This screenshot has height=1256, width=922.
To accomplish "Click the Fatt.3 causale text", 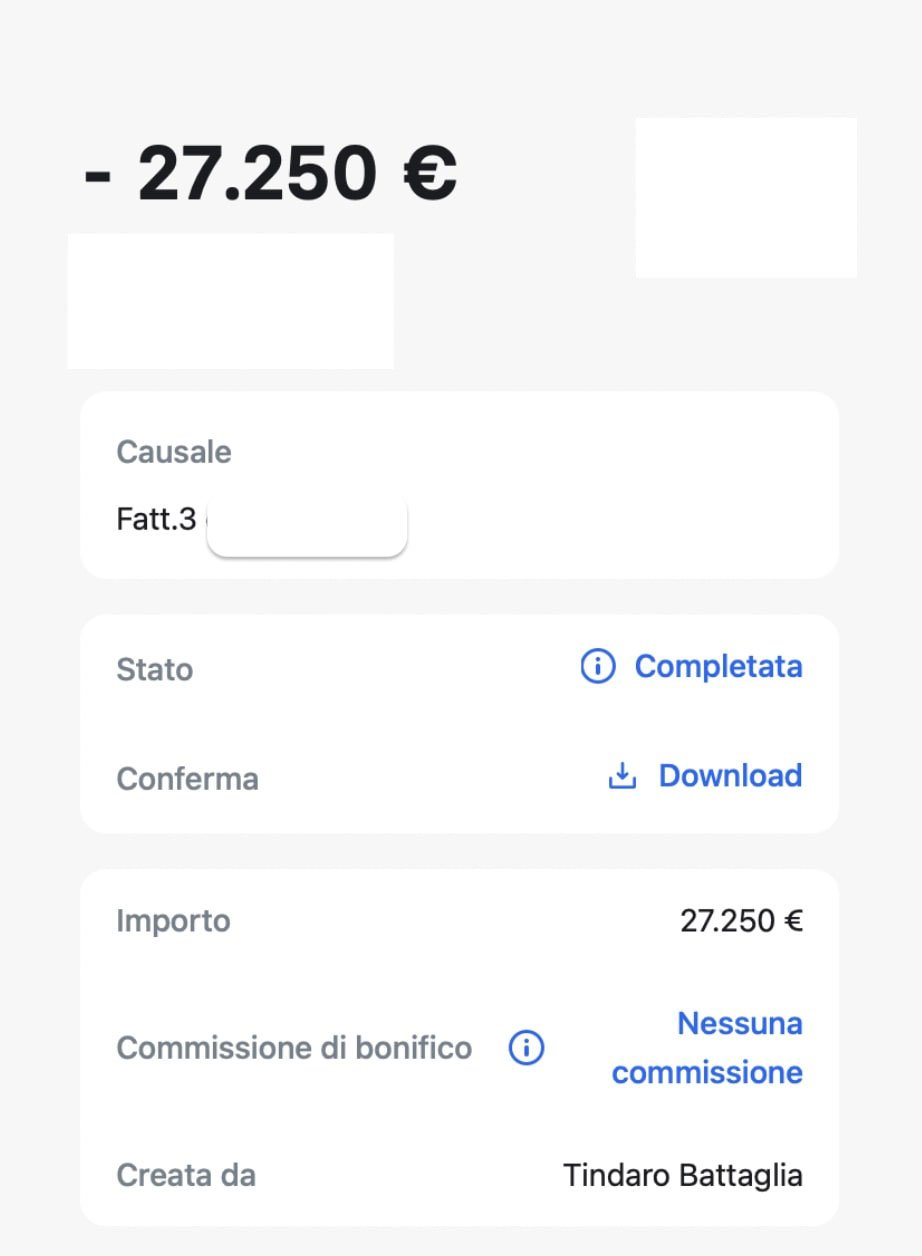I will [156, 520].
